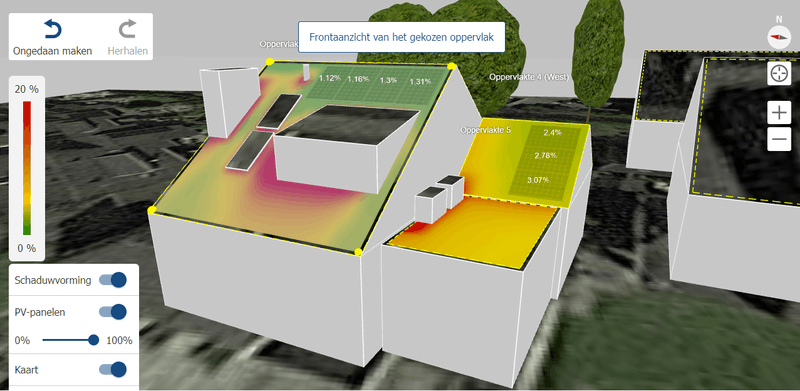This screenshot has height=391, width=800.
Task: Click the 100% label of the opacity slider
Action: (119, 340)
